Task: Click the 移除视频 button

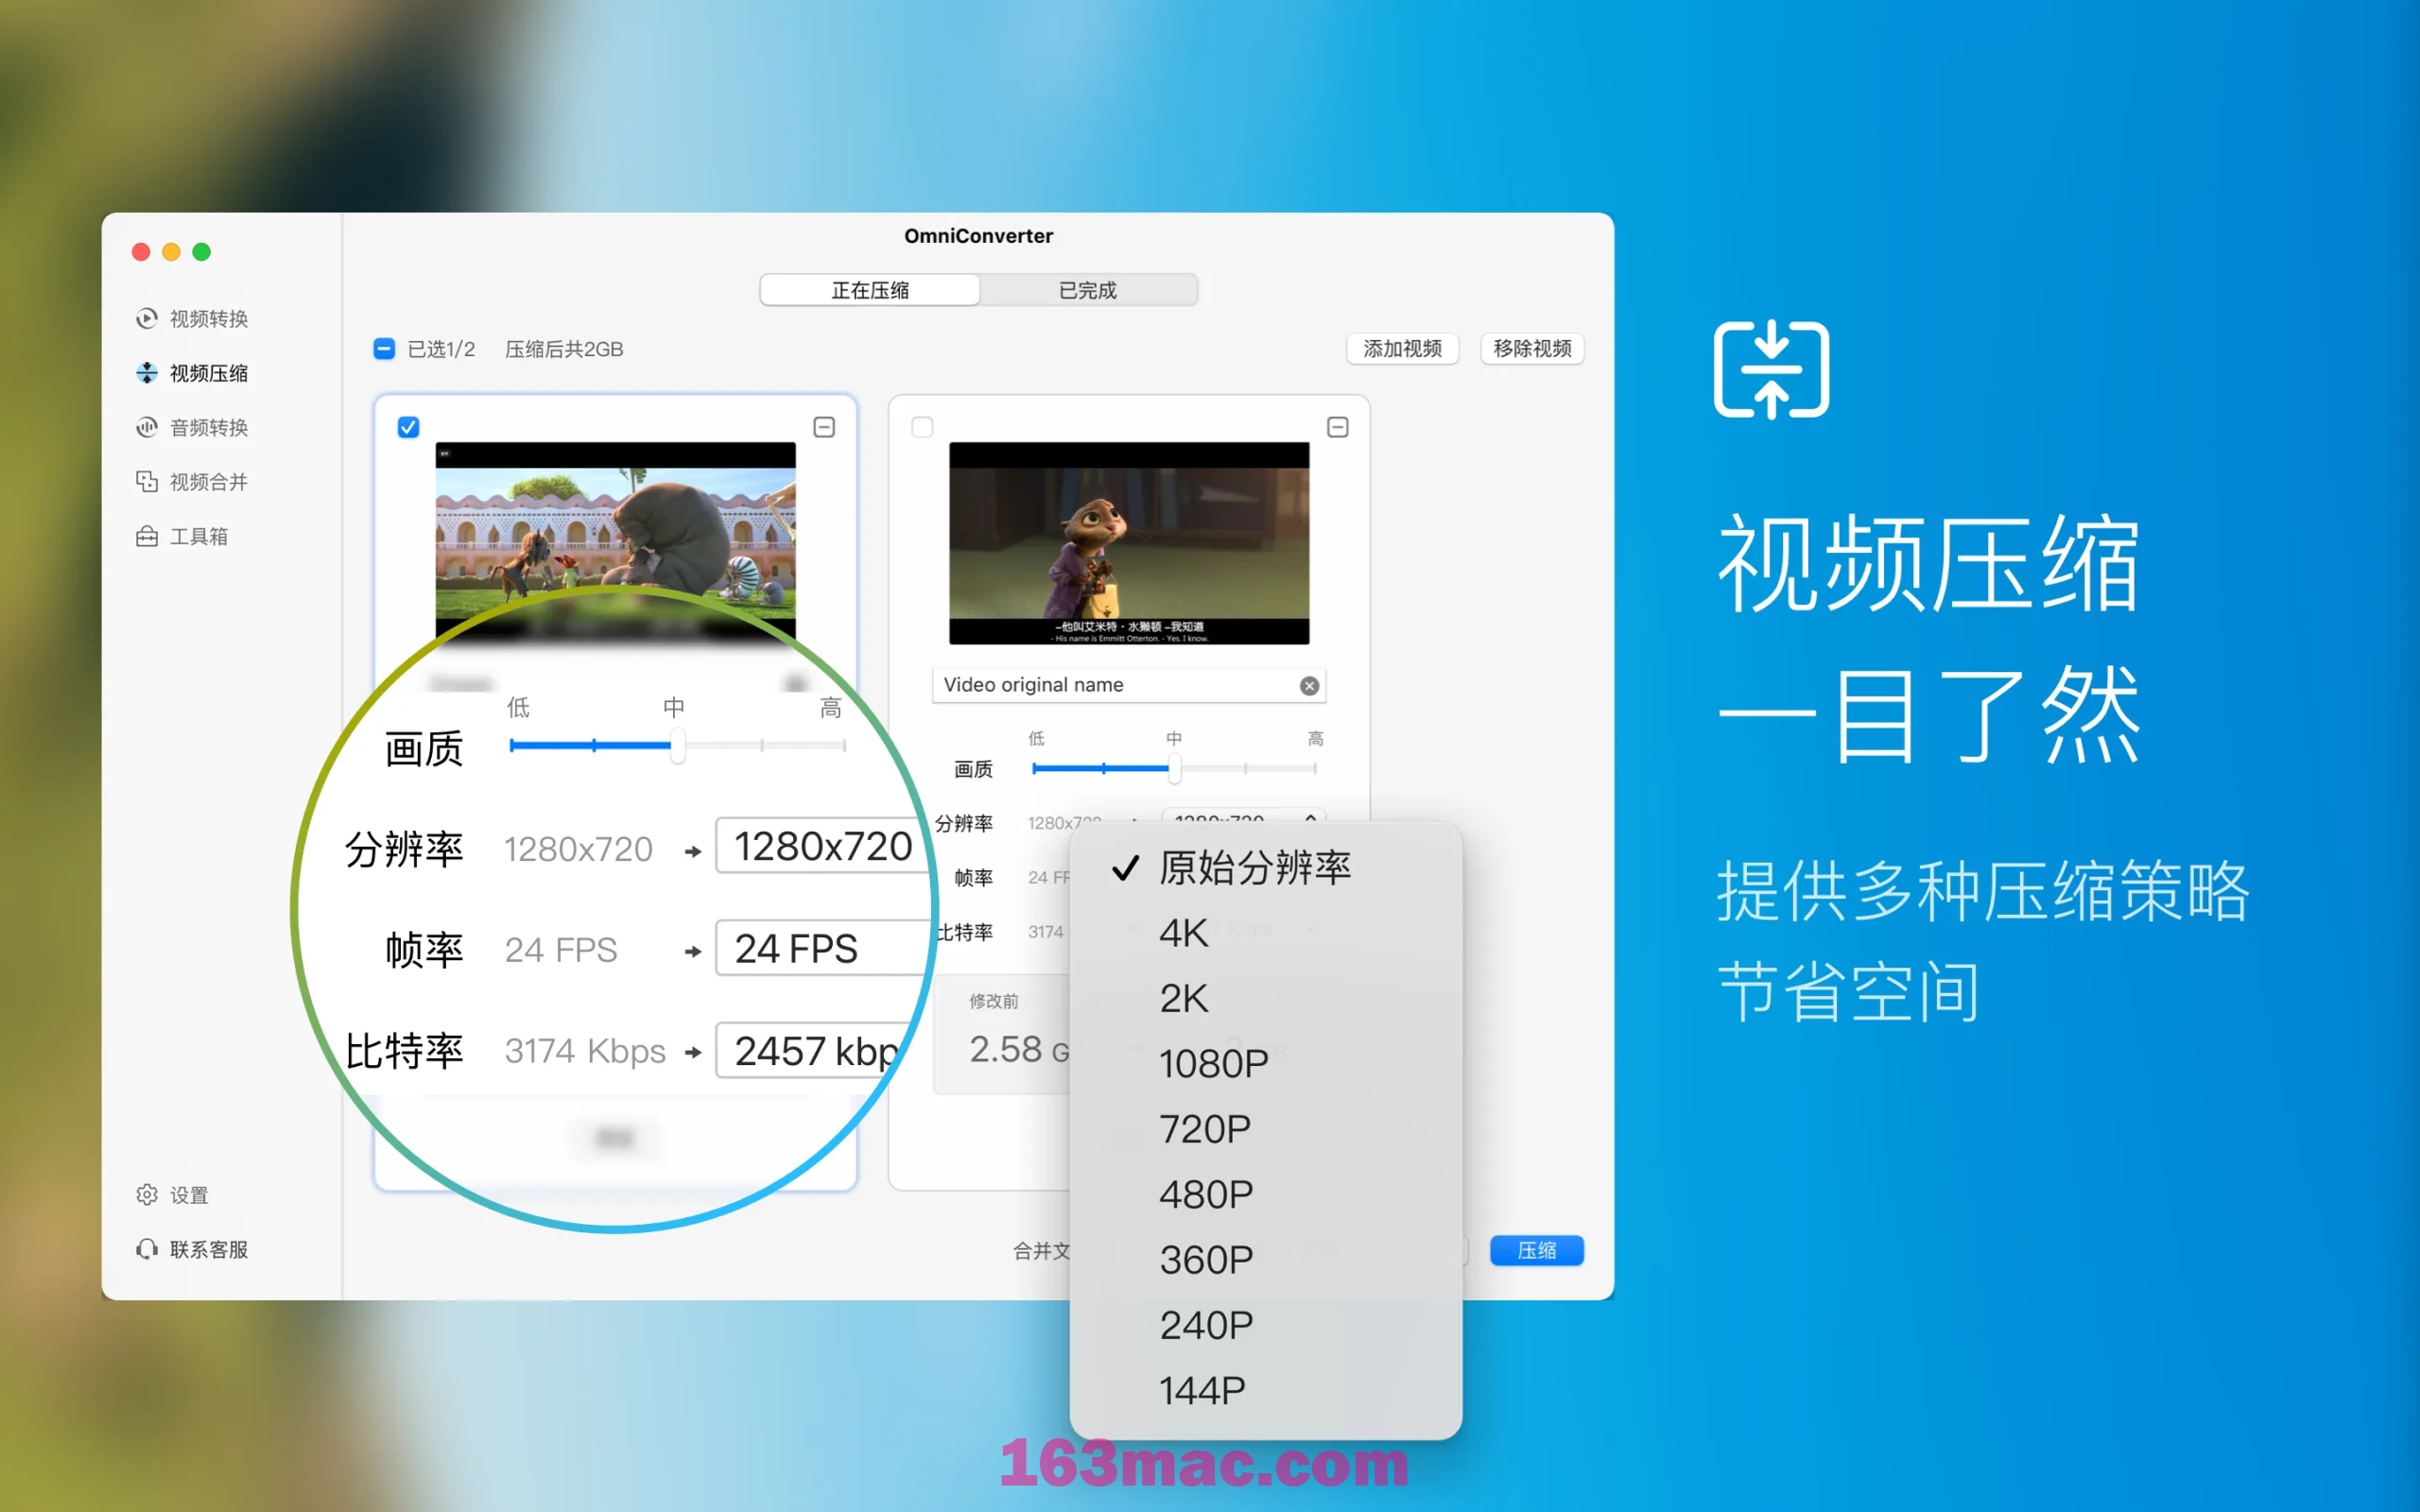Action: point(1532,348)
